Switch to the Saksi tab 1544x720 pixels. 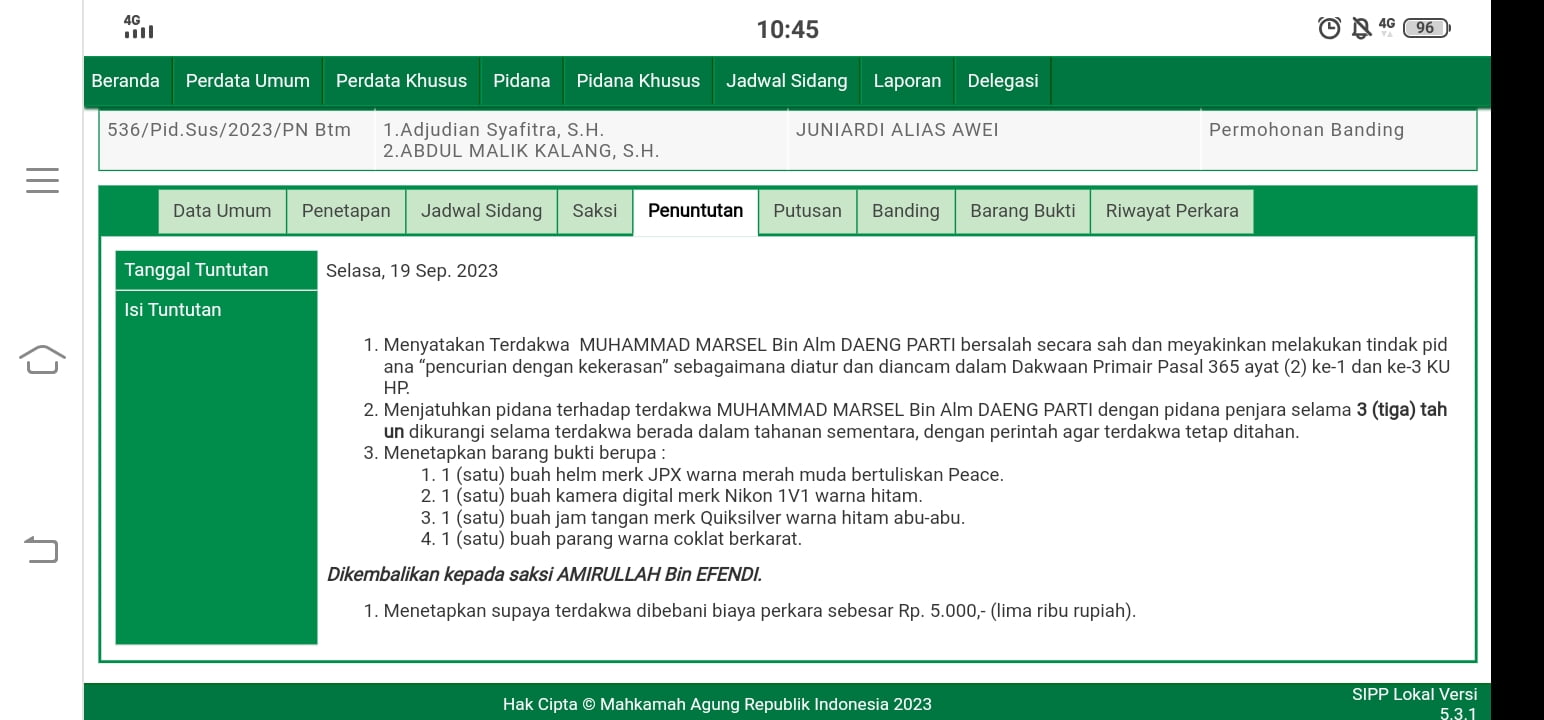pos(594,211)
